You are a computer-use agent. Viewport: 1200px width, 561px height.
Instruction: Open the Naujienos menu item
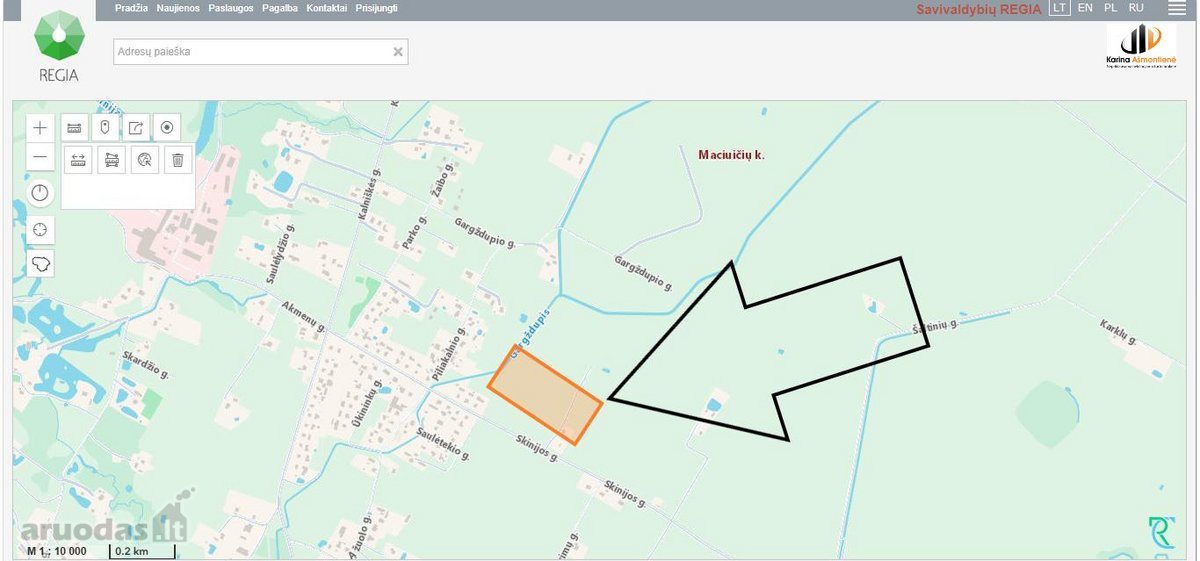[178, 8]
